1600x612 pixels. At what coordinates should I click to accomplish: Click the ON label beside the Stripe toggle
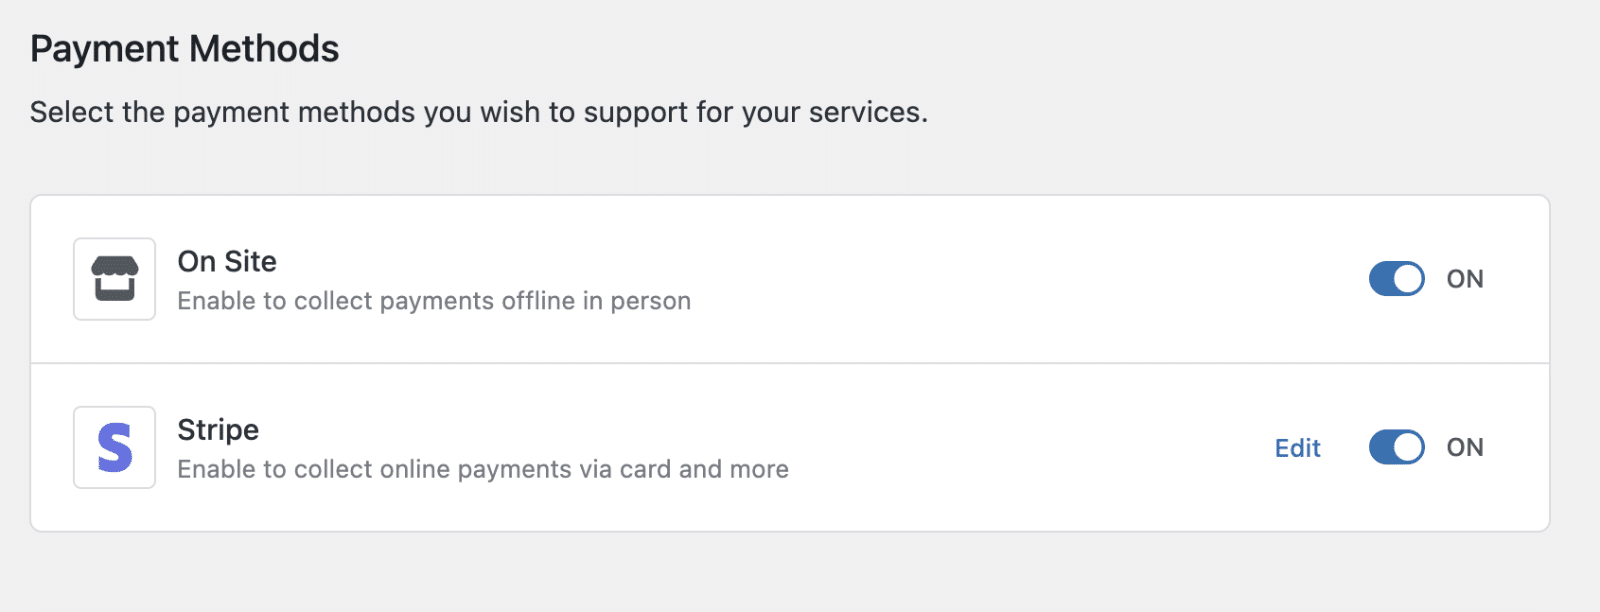[x=1465, y=447]
